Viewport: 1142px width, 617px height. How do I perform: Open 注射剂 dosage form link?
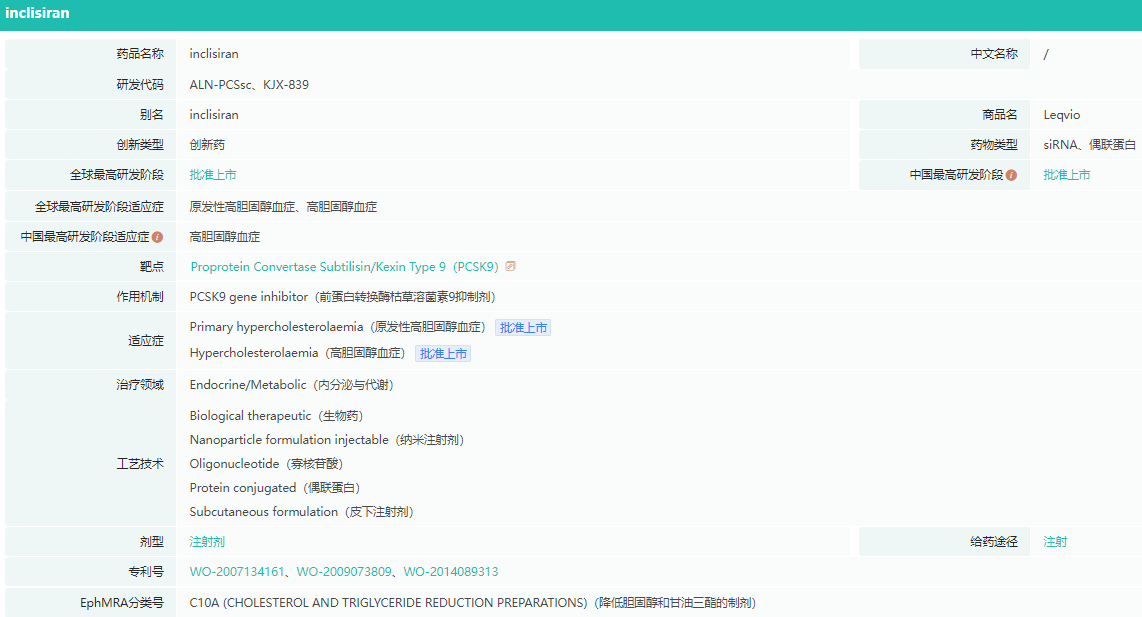pos(207,542)
